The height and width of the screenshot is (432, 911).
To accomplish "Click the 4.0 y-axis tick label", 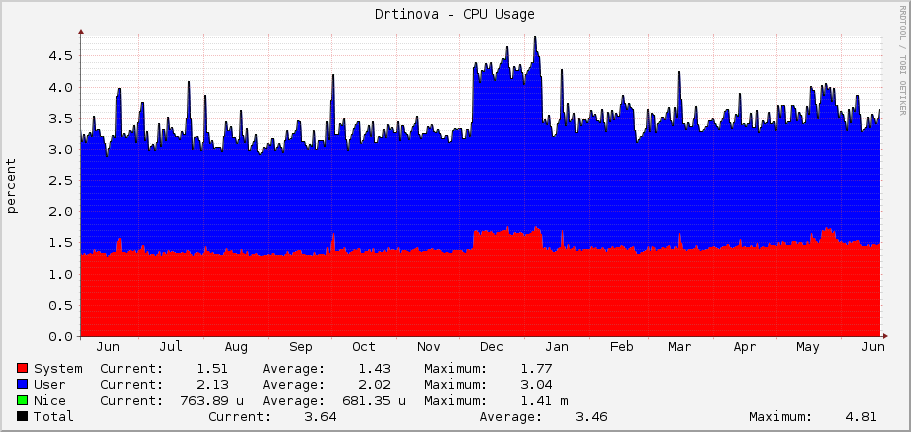I will point(59,88).
